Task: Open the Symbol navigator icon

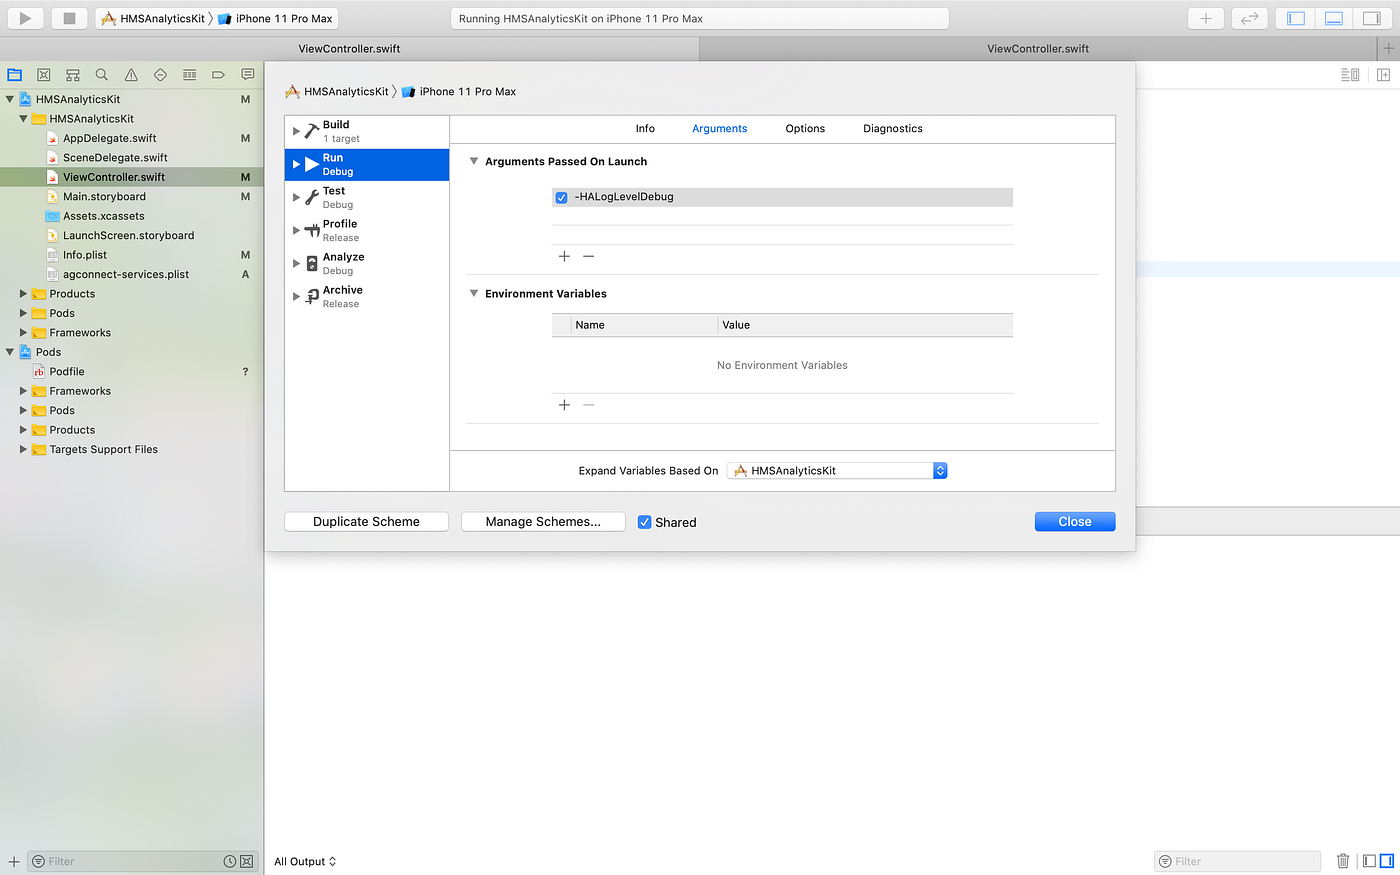Action: (73, 75)
